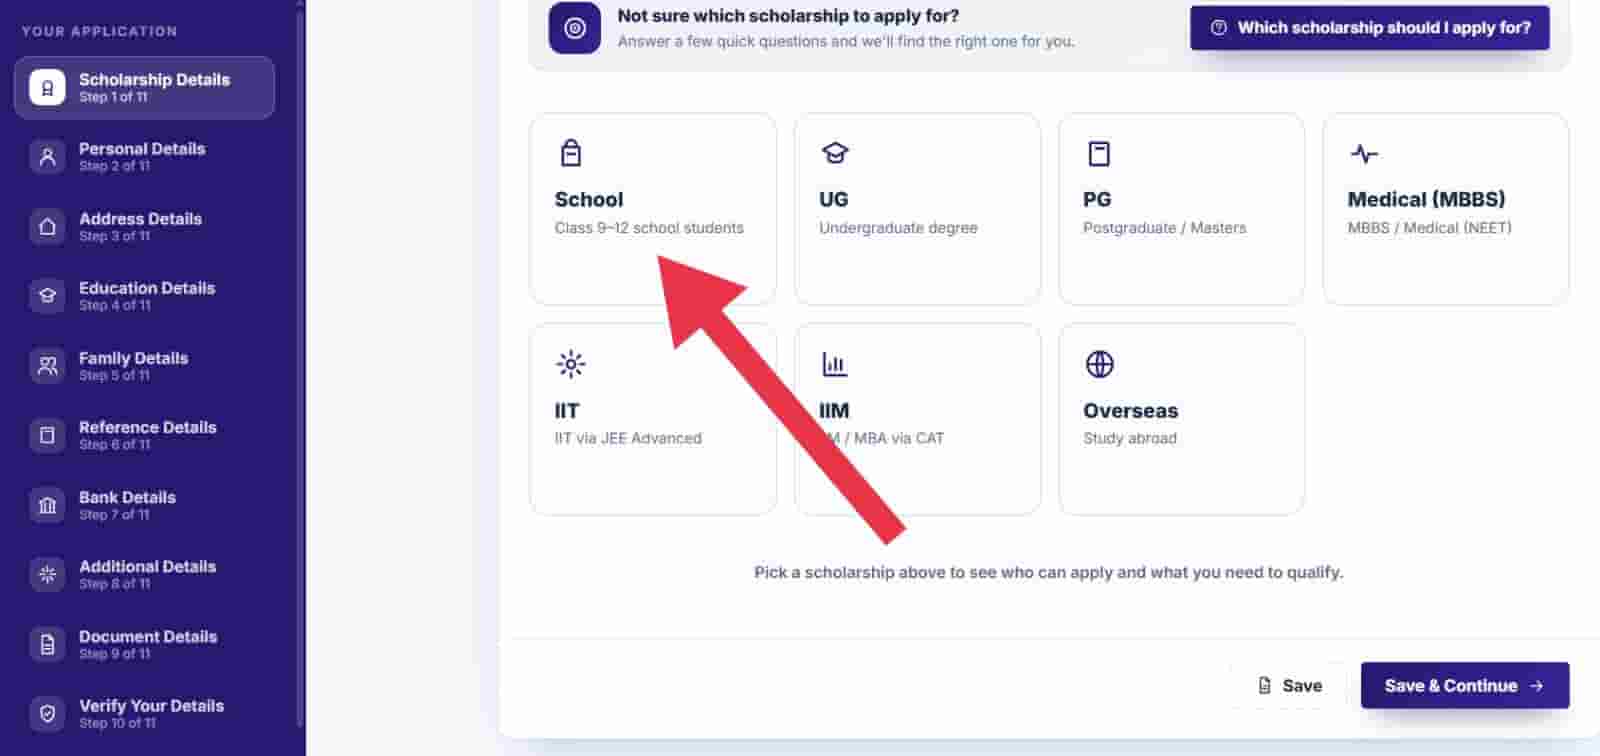The width and height of the screenshot is (1600, 756).
Task: Click the Bank Details building icon
Action: pos(47,505)
